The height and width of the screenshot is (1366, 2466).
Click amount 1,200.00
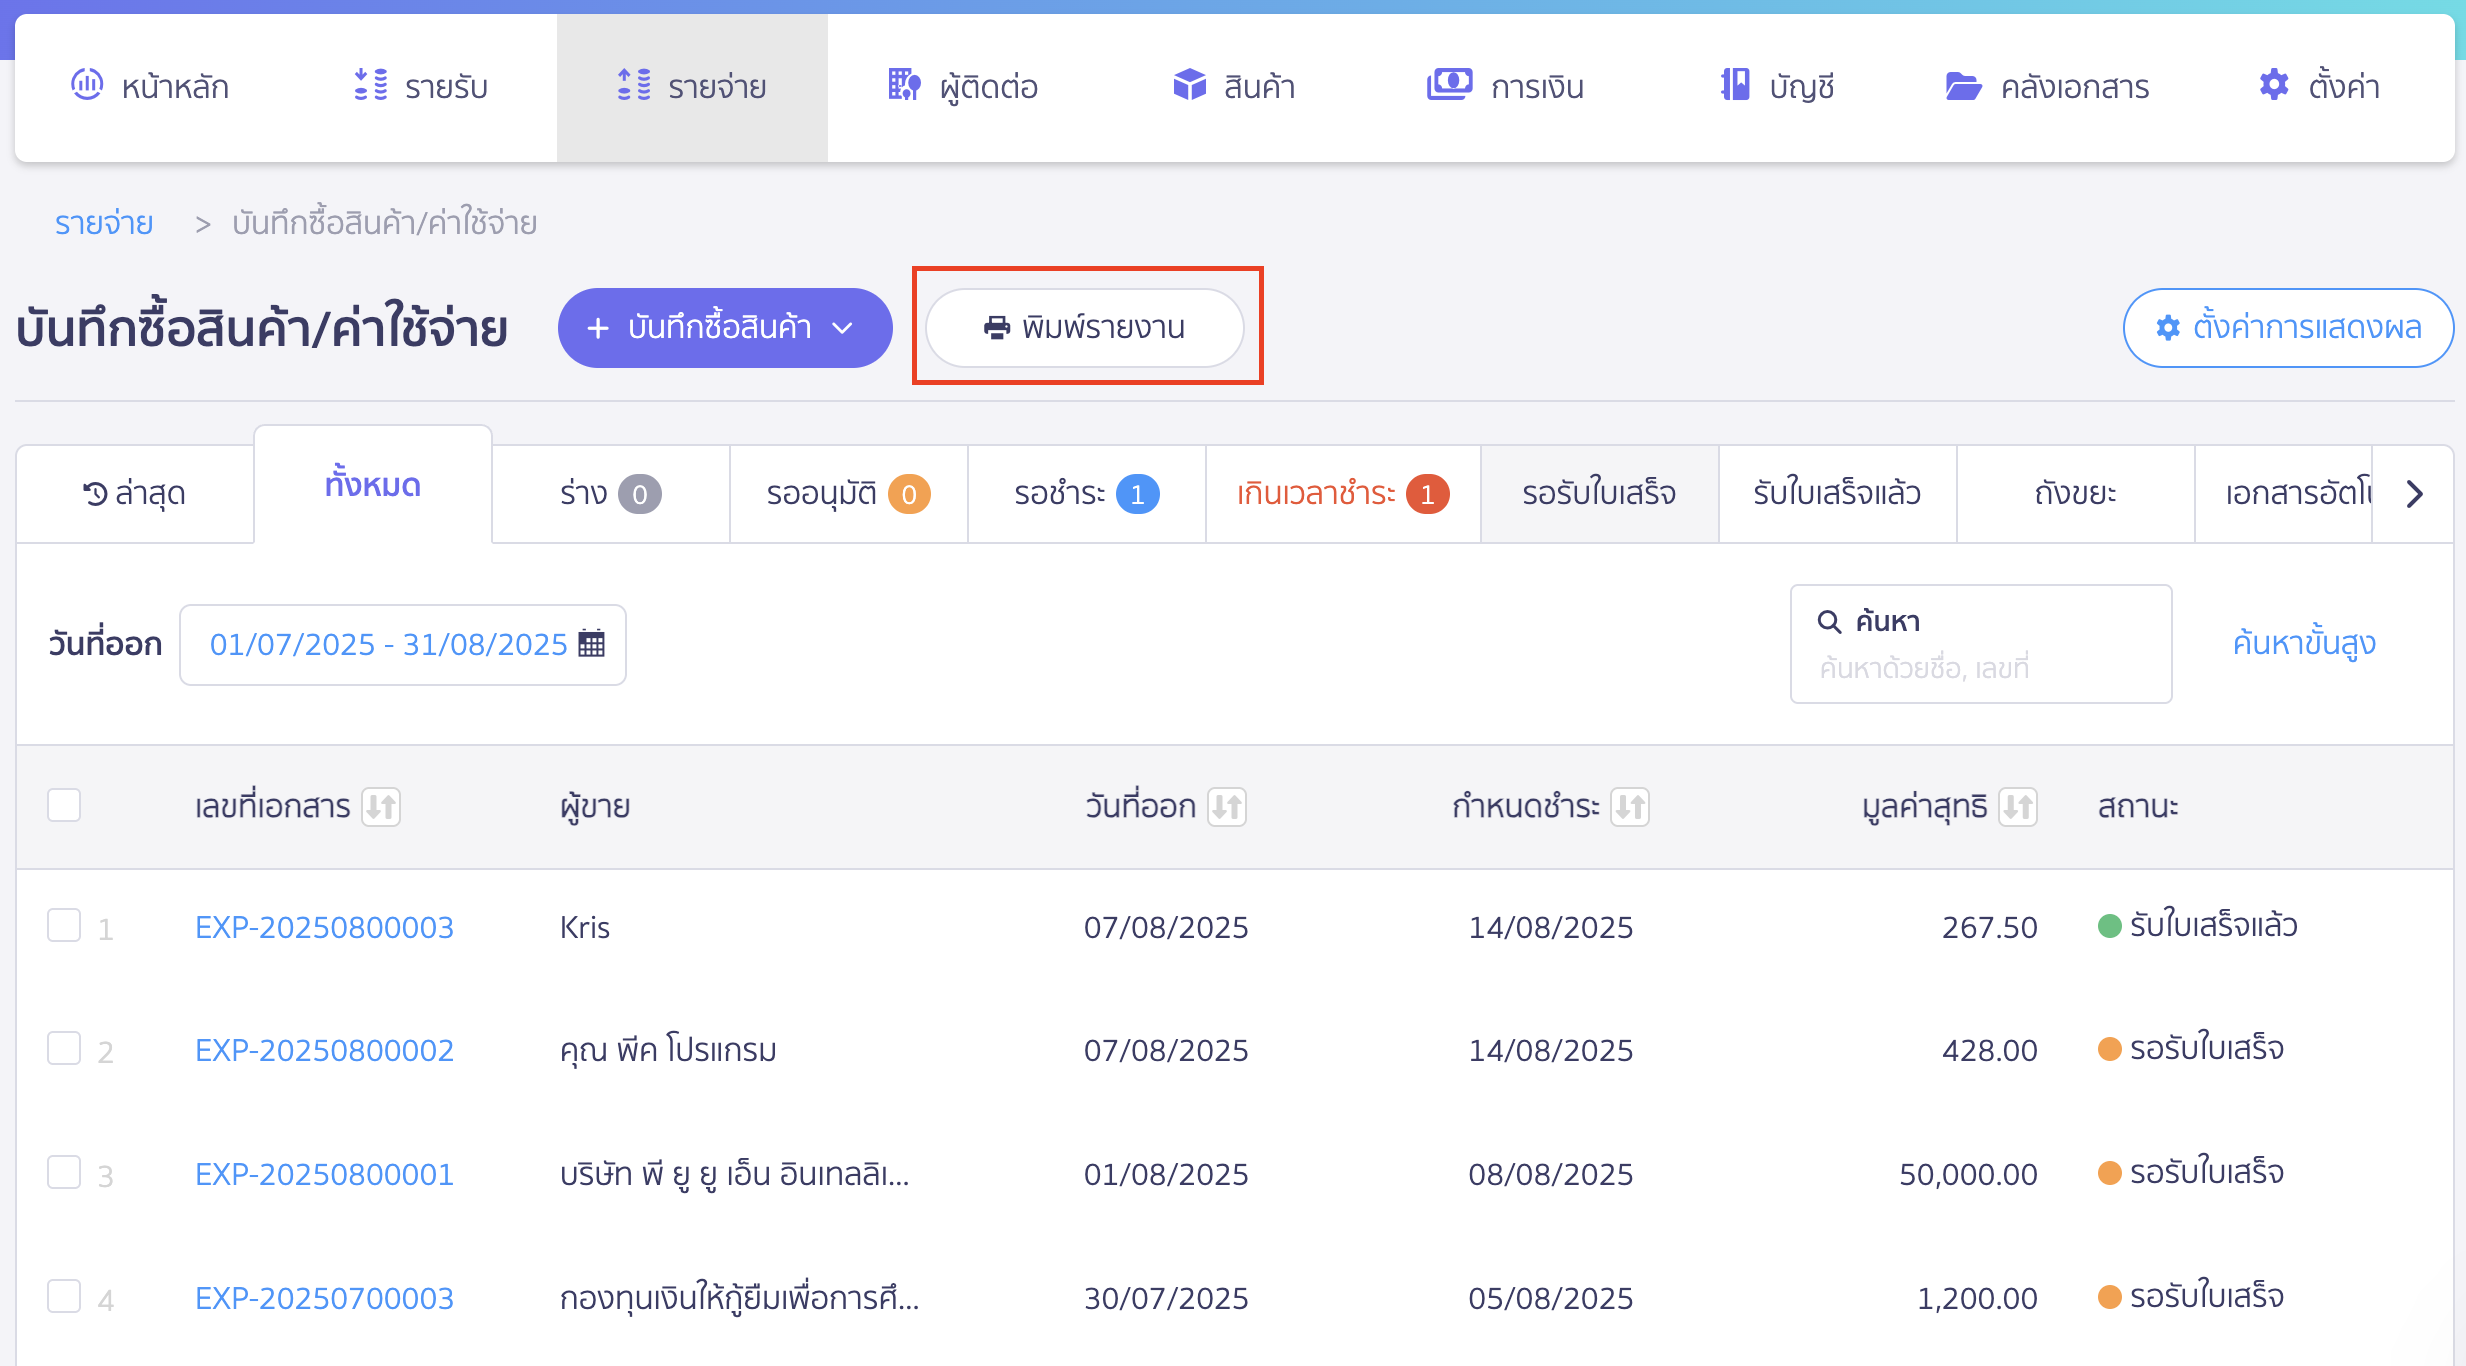(x=1977, y=1298)
